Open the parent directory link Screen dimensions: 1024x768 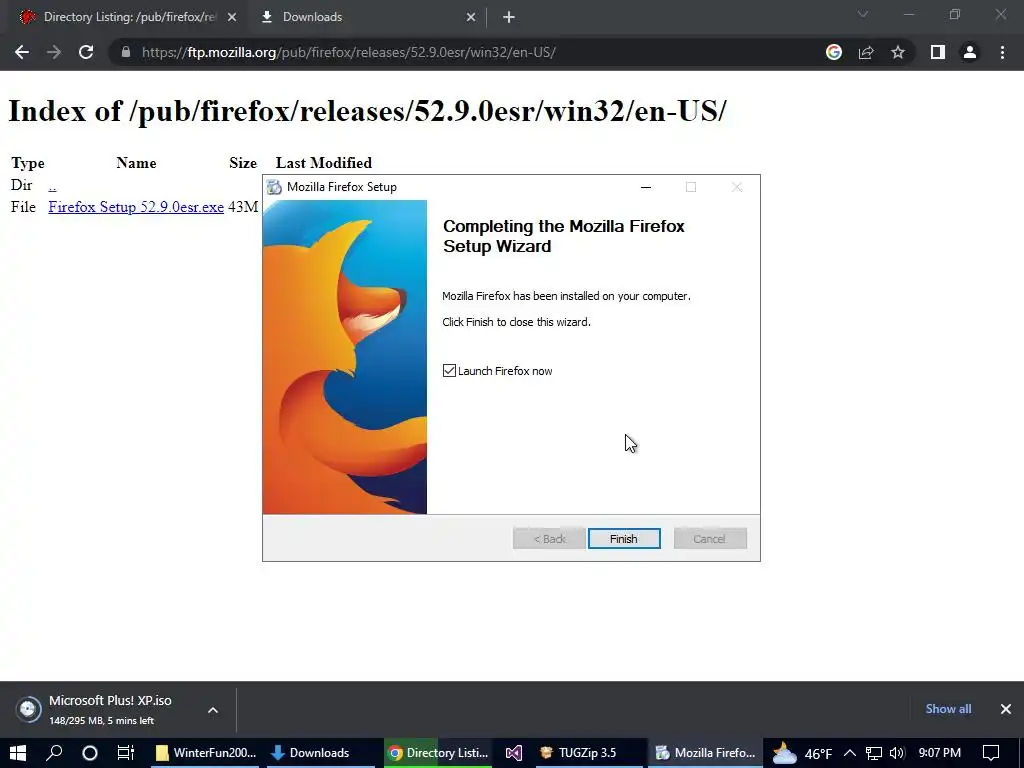click(52, 185)
